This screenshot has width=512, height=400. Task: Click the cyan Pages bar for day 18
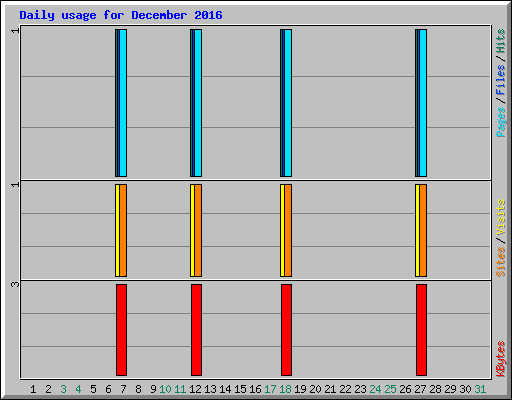point(288,103)
